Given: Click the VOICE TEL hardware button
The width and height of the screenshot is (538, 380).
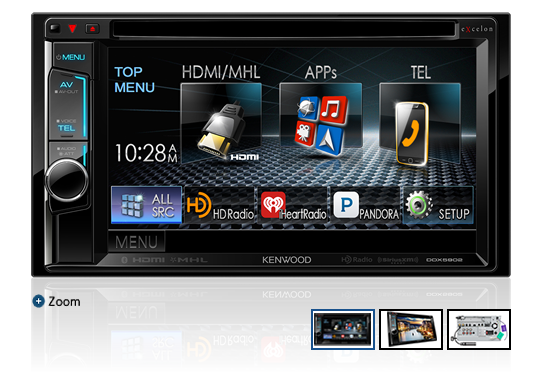Looking at the screenshot, I should (67, 125).
